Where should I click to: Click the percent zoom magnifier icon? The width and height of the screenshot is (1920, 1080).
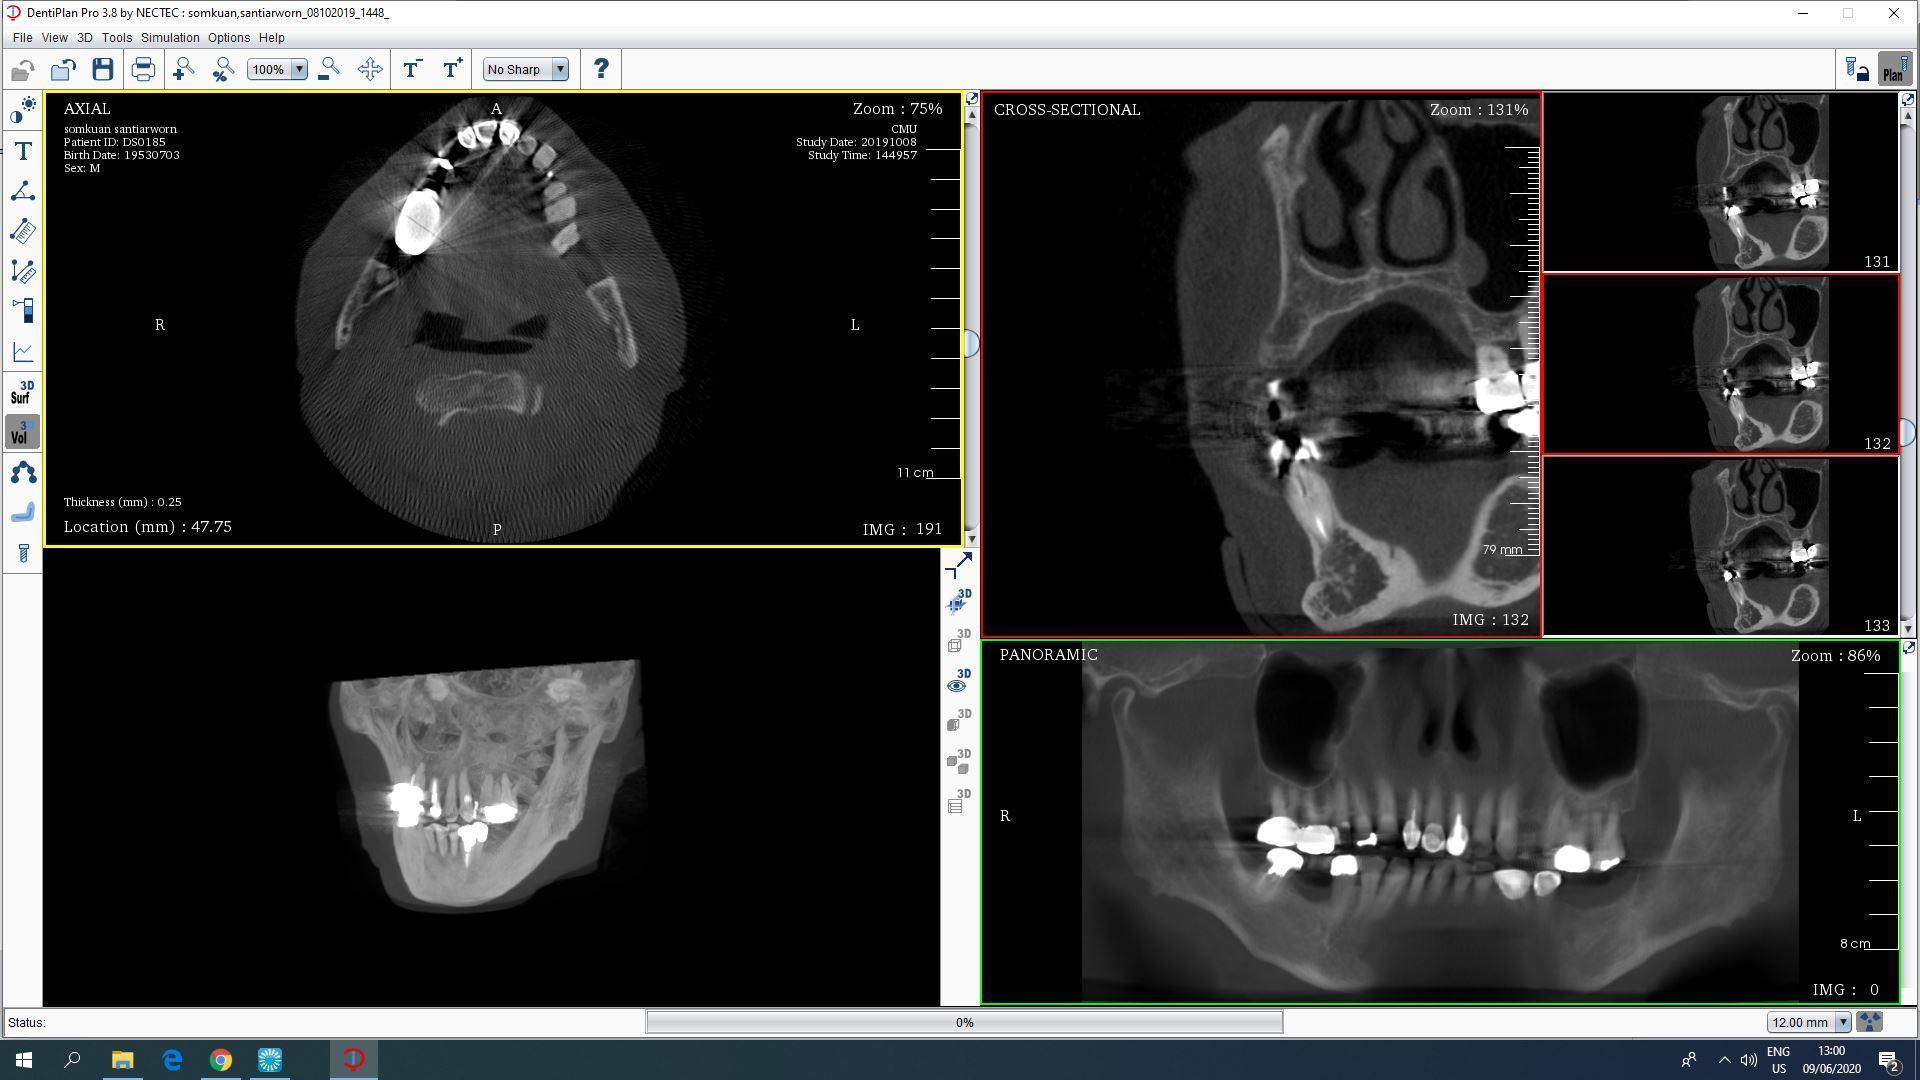[x=223, y=69]
